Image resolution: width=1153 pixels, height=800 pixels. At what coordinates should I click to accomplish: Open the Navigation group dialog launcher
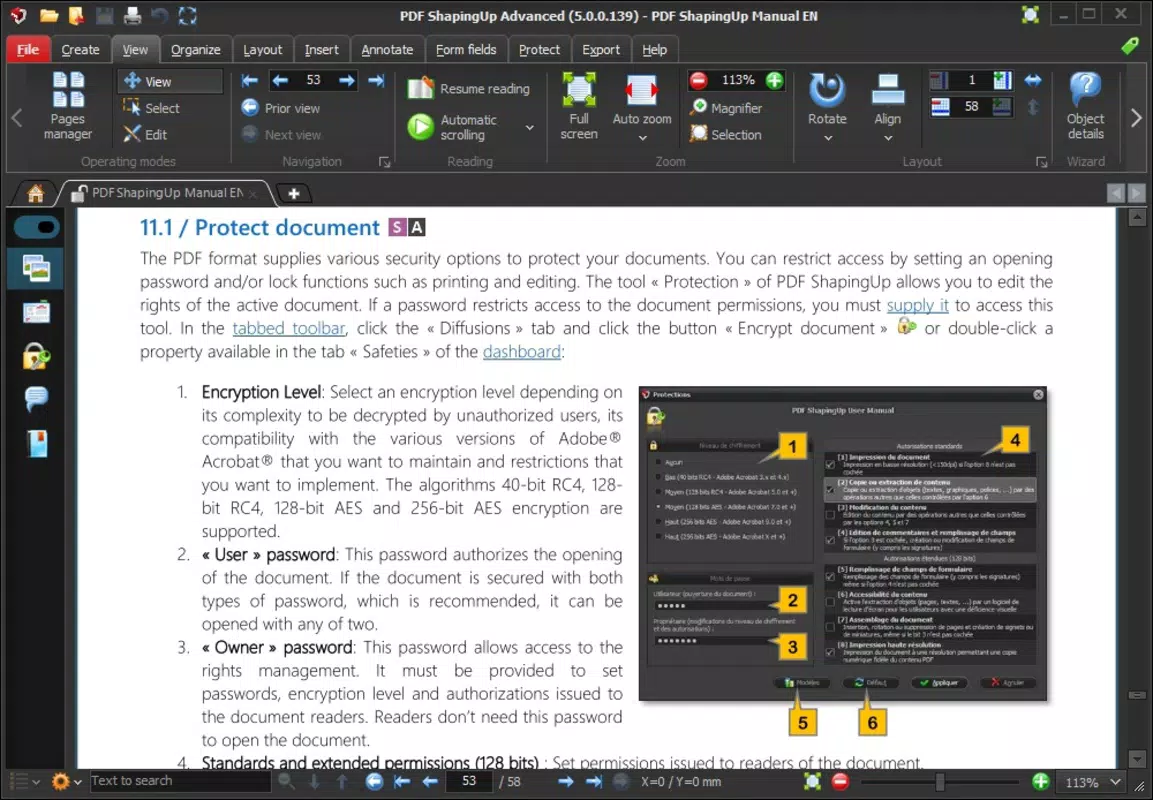coord(385,162)
